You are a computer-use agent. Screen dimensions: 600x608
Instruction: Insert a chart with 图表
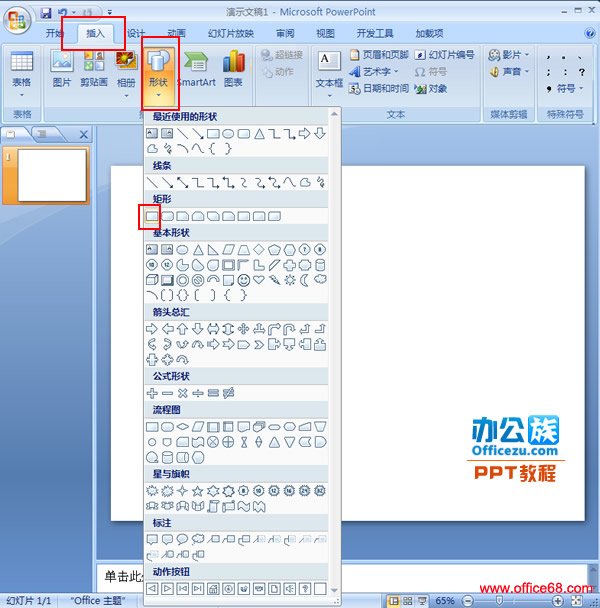pyautogui.click(x=233, y=69)
